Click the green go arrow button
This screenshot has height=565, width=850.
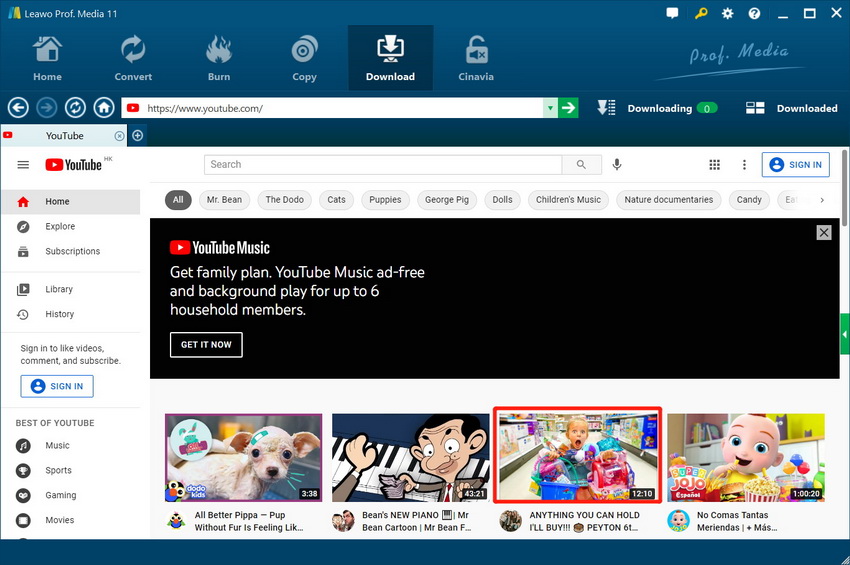[x=568, y=108]
